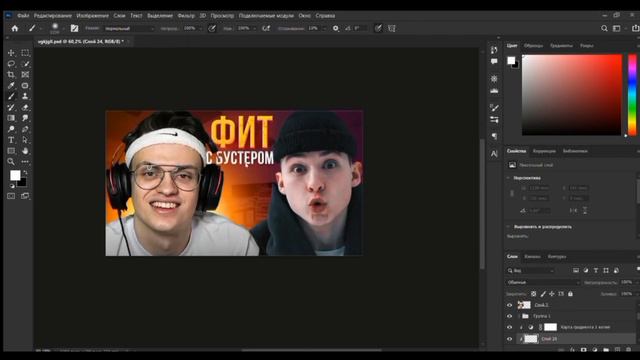
Task: Open the Файл menu
Action: click(x=23, y=16)
